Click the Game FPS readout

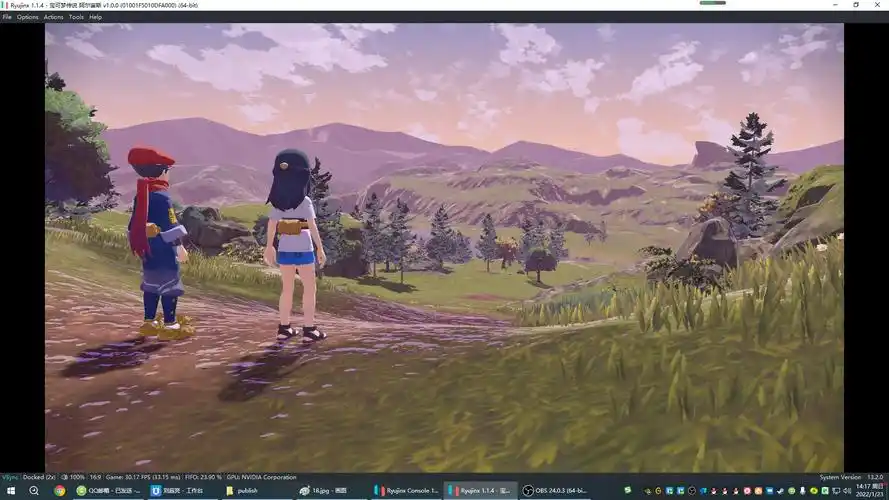[x=143, y=477]
